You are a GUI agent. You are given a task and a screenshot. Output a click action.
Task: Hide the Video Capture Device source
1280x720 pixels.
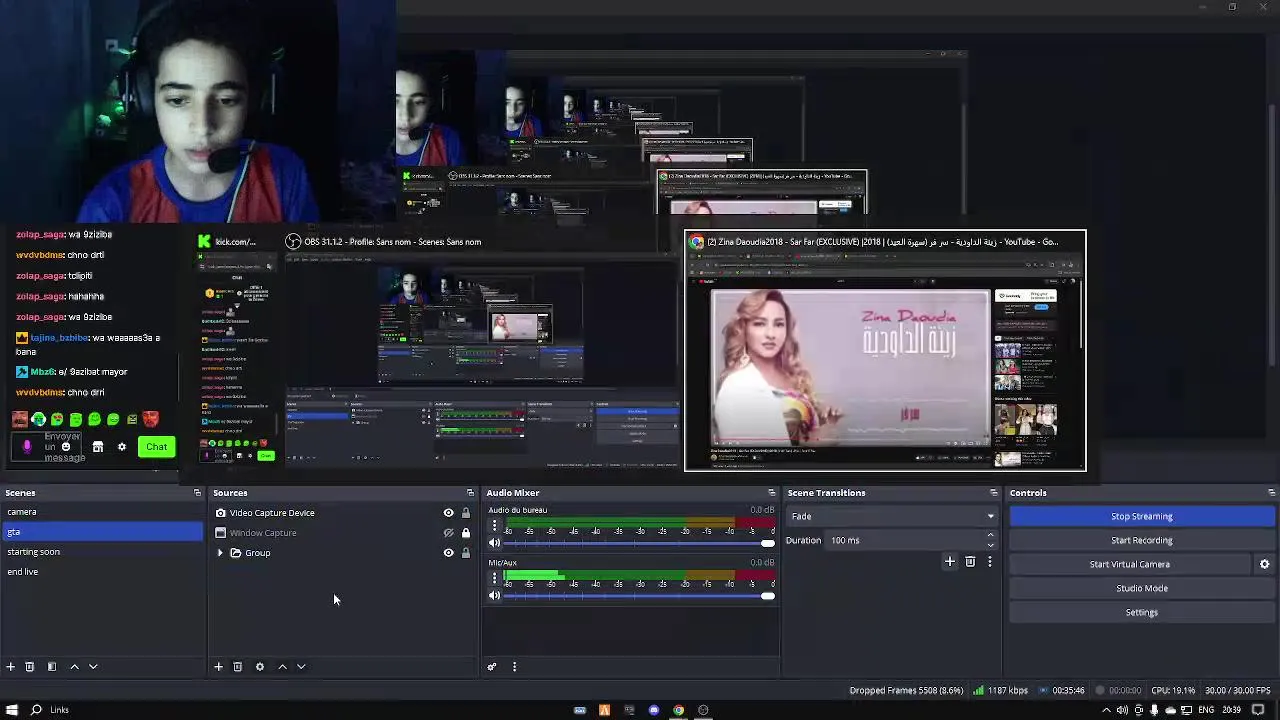448,513
